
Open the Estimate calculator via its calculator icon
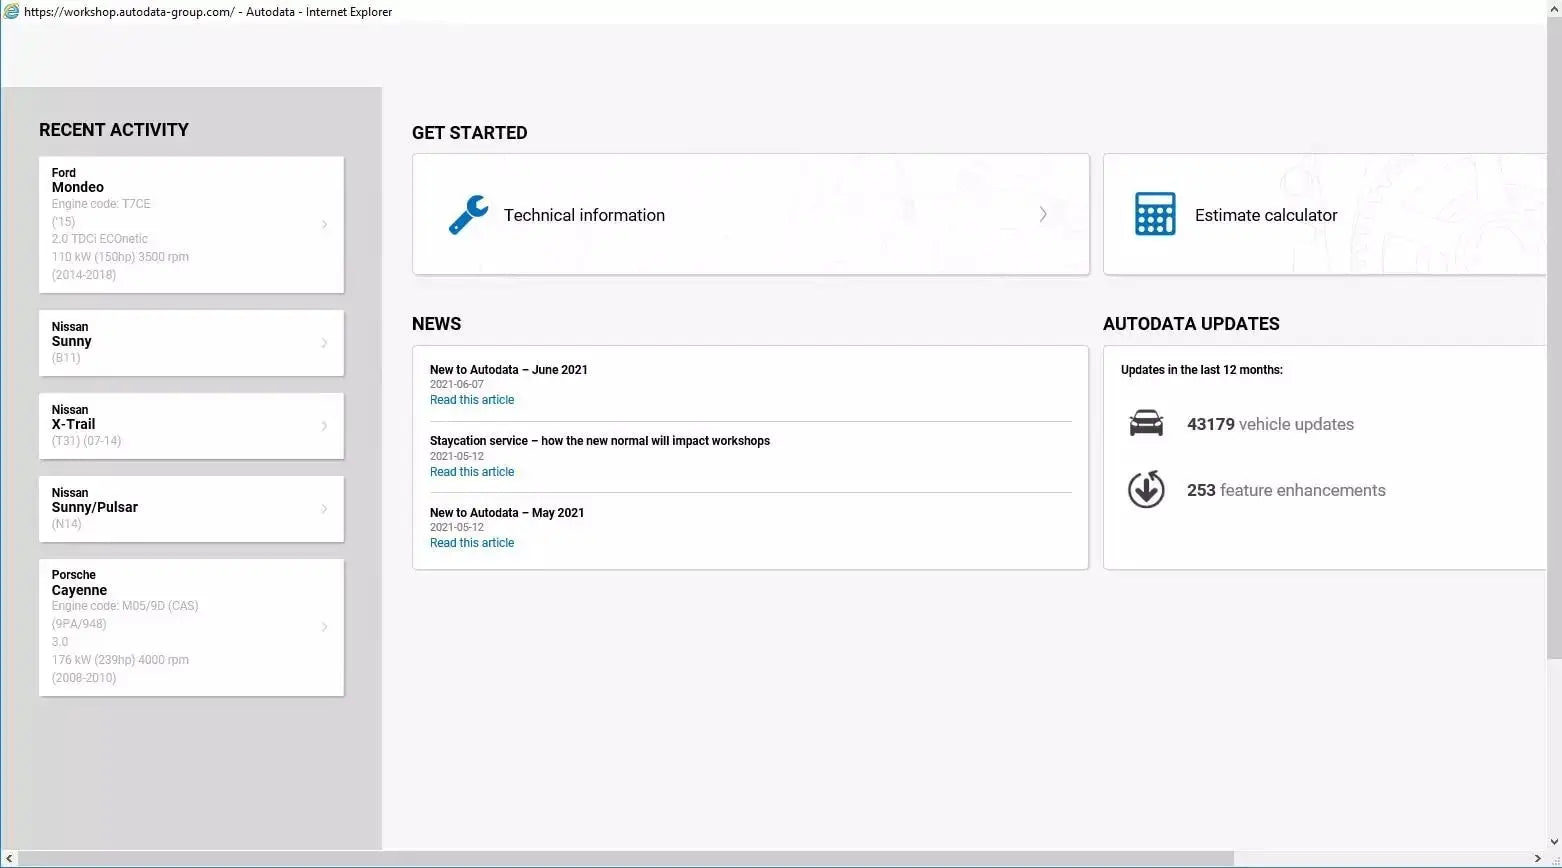[x=1154, y=213]
